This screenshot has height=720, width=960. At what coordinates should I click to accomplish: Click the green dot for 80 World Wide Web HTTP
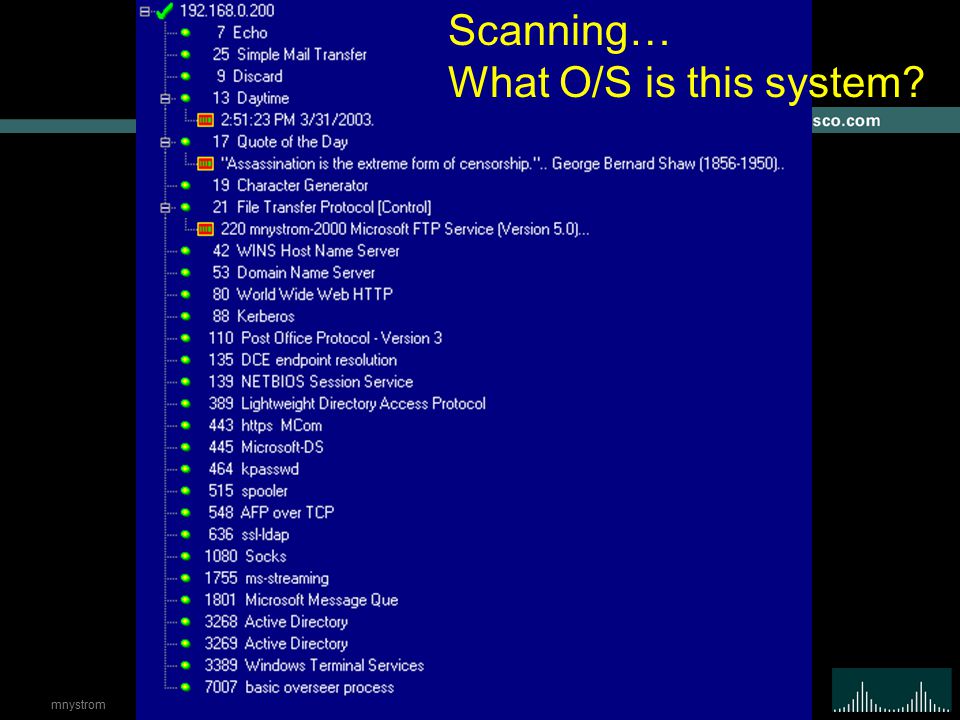click(186, 294)
